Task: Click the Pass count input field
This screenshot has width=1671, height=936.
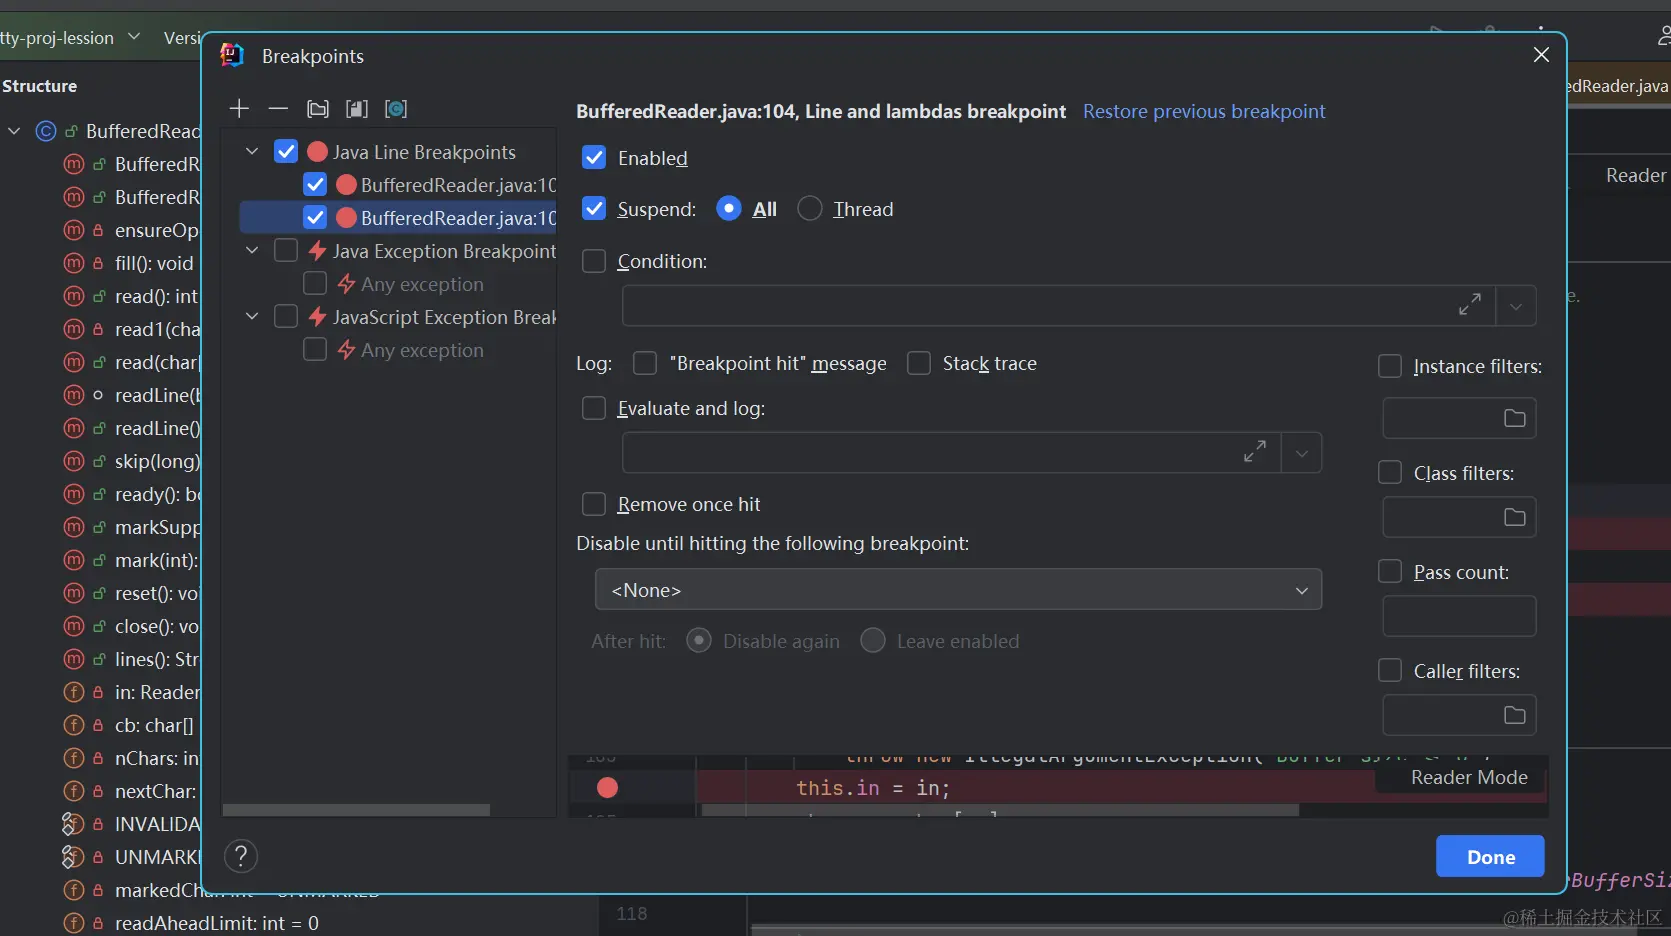Action: point(1459,616)
